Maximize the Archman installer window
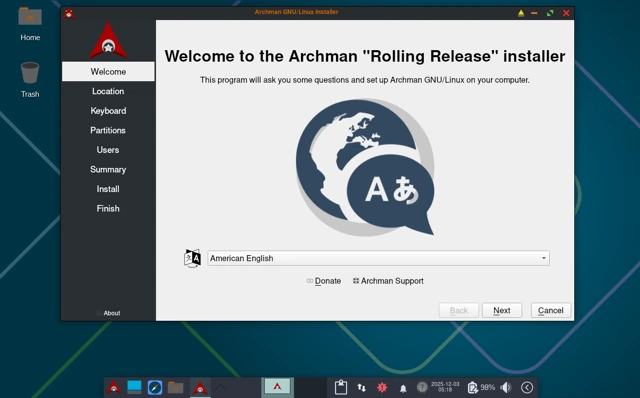The width and height of the screenshot is (640, 398). click(x=550, y=13)
